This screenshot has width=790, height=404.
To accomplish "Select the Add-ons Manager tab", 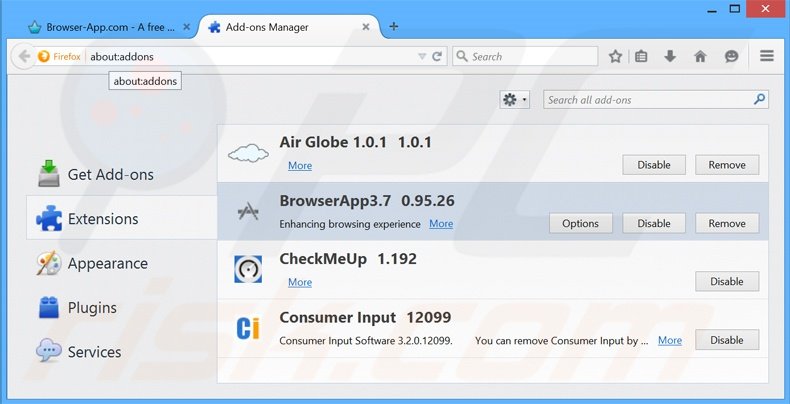I will pos(290,27).
